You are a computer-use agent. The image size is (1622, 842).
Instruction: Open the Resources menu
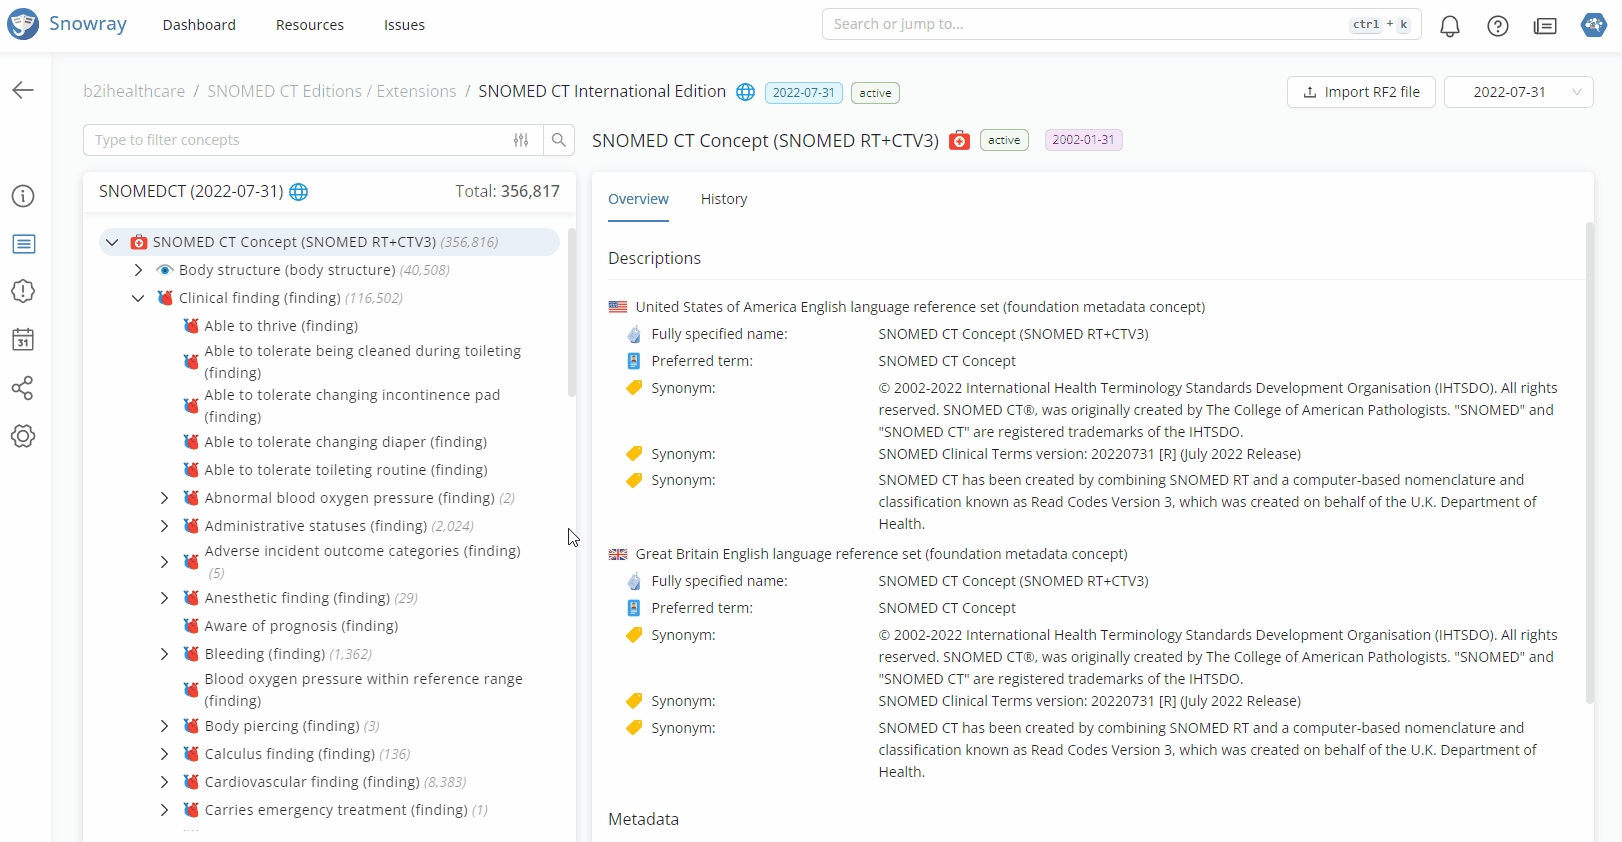(309, 25)
